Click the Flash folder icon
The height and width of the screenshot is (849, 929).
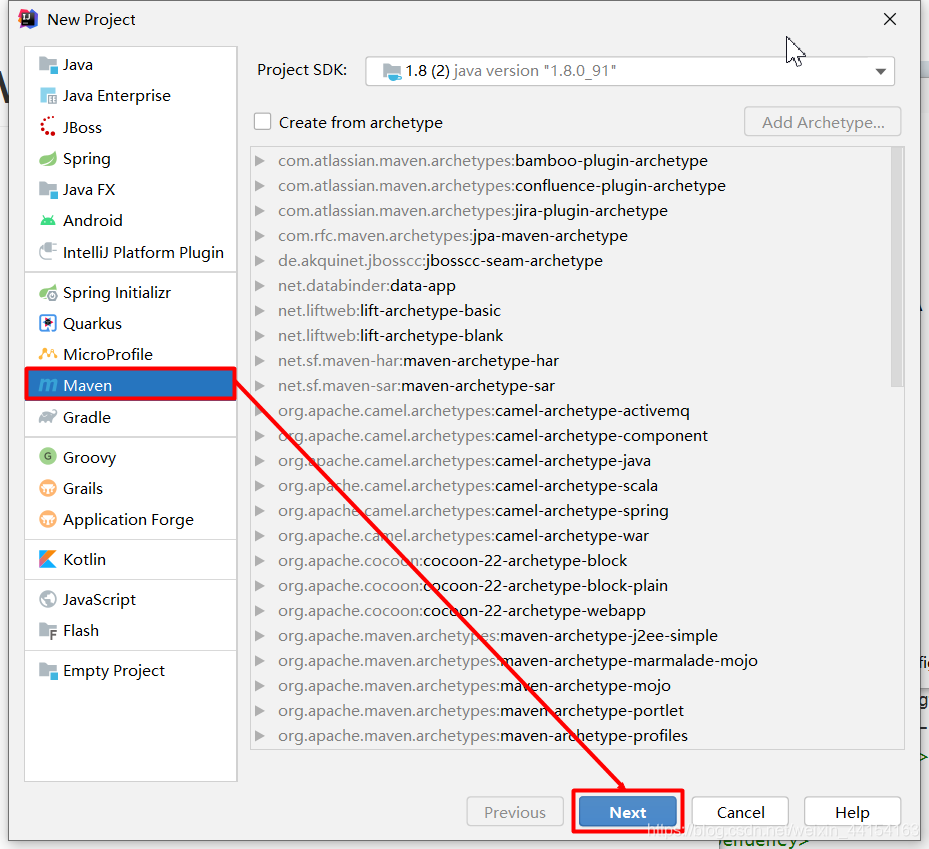coord(47,630)
